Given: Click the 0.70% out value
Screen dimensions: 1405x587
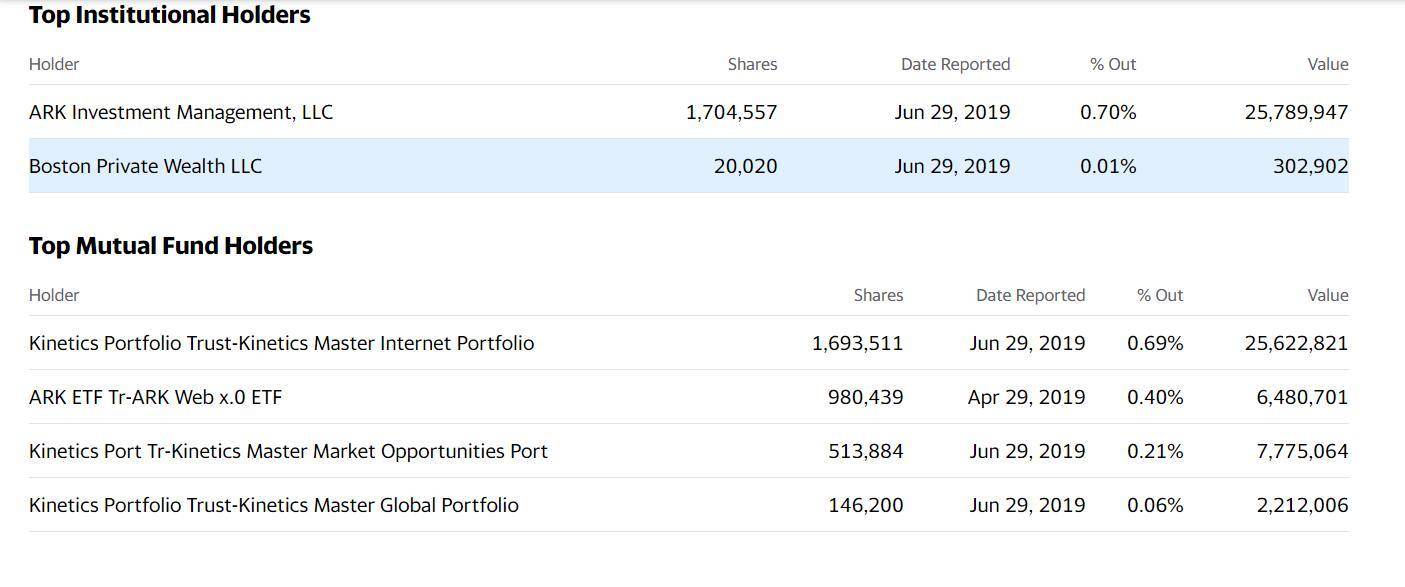Looking at the screenshot, I should click(x=1108, y=112).
